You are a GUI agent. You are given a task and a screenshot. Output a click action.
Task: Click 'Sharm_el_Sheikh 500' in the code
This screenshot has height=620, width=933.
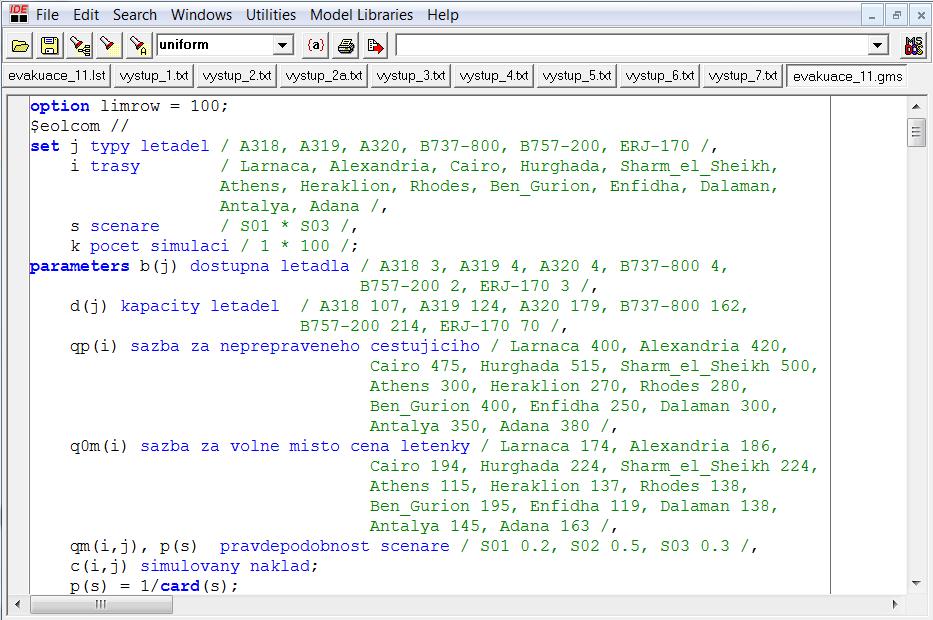pos(715,366)
